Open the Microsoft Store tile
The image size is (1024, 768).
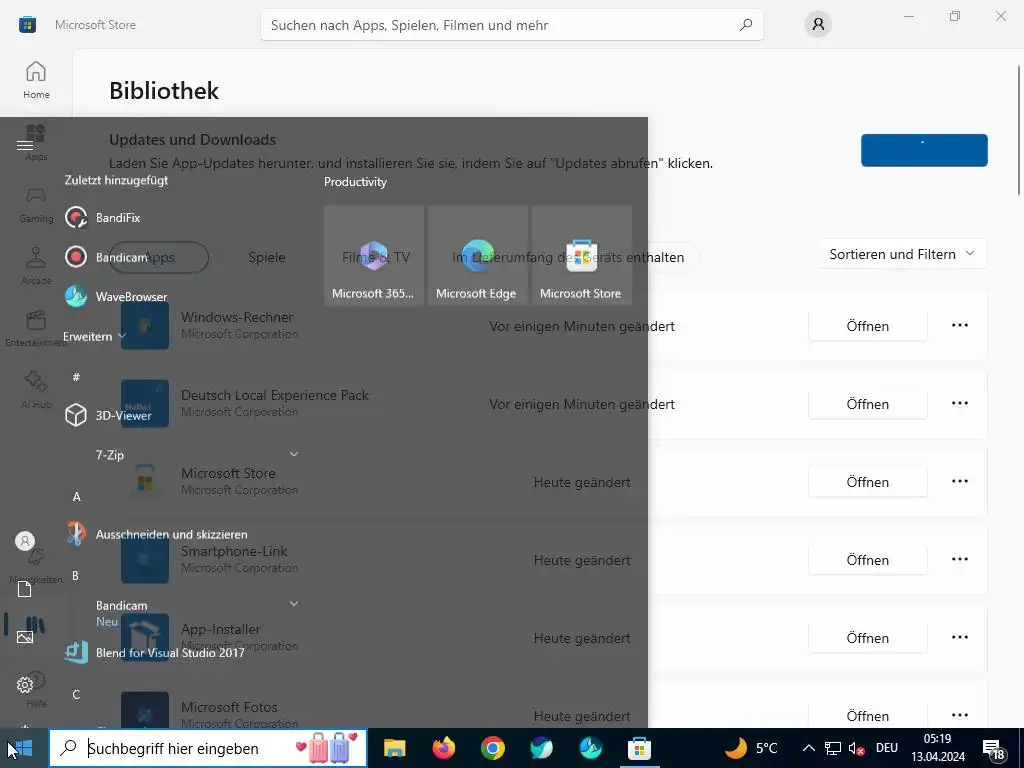click(581, 255)
